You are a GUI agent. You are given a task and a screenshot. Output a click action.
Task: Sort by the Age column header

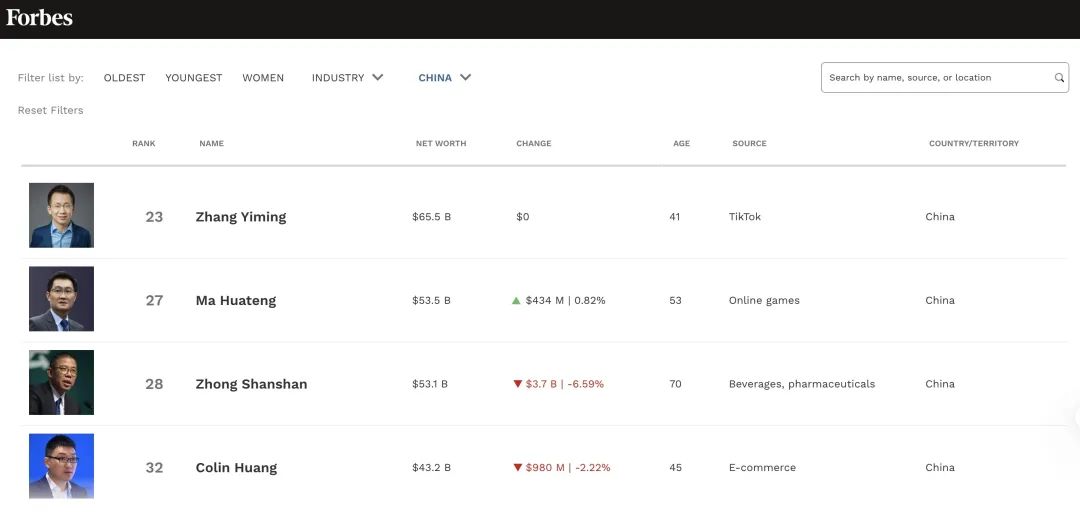click(x=681, y=144)
